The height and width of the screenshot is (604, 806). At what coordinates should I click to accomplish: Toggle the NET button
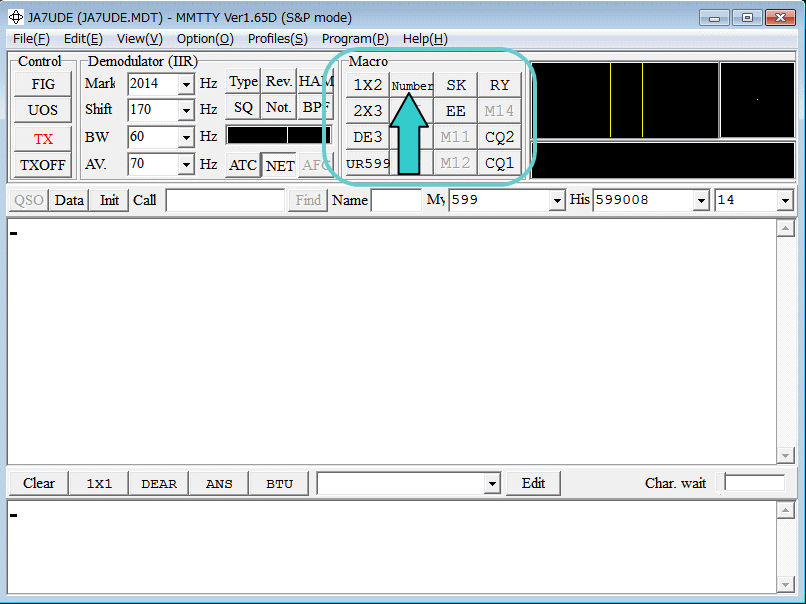[279, 165]
